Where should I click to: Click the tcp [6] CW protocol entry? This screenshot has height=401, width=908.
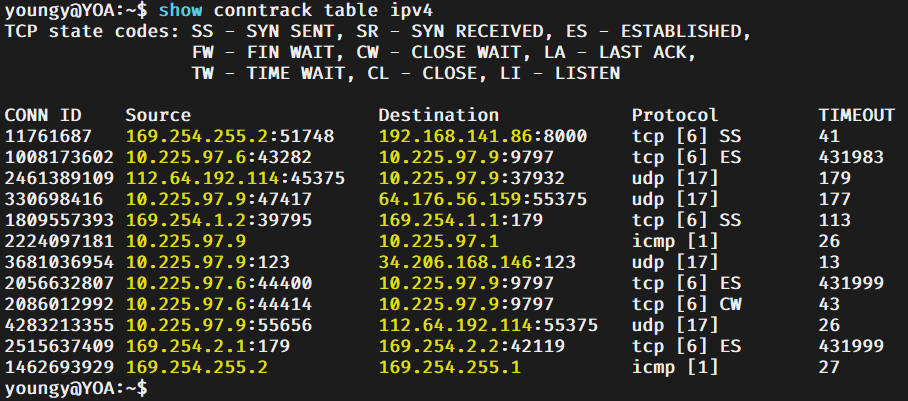[x=686, y=304]
